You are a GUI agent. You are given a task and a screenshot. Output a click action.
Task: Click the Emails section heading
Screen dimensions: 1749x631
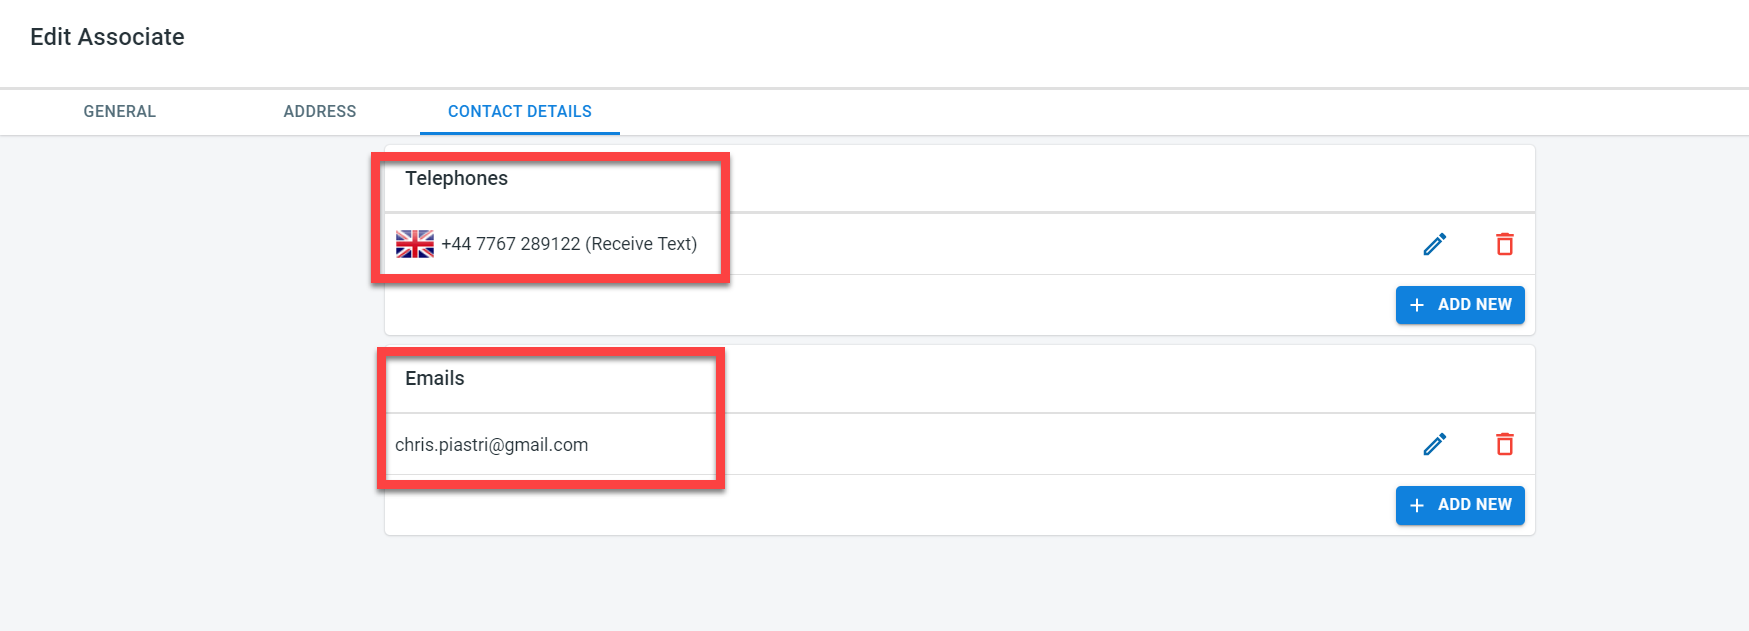point(434,378)
